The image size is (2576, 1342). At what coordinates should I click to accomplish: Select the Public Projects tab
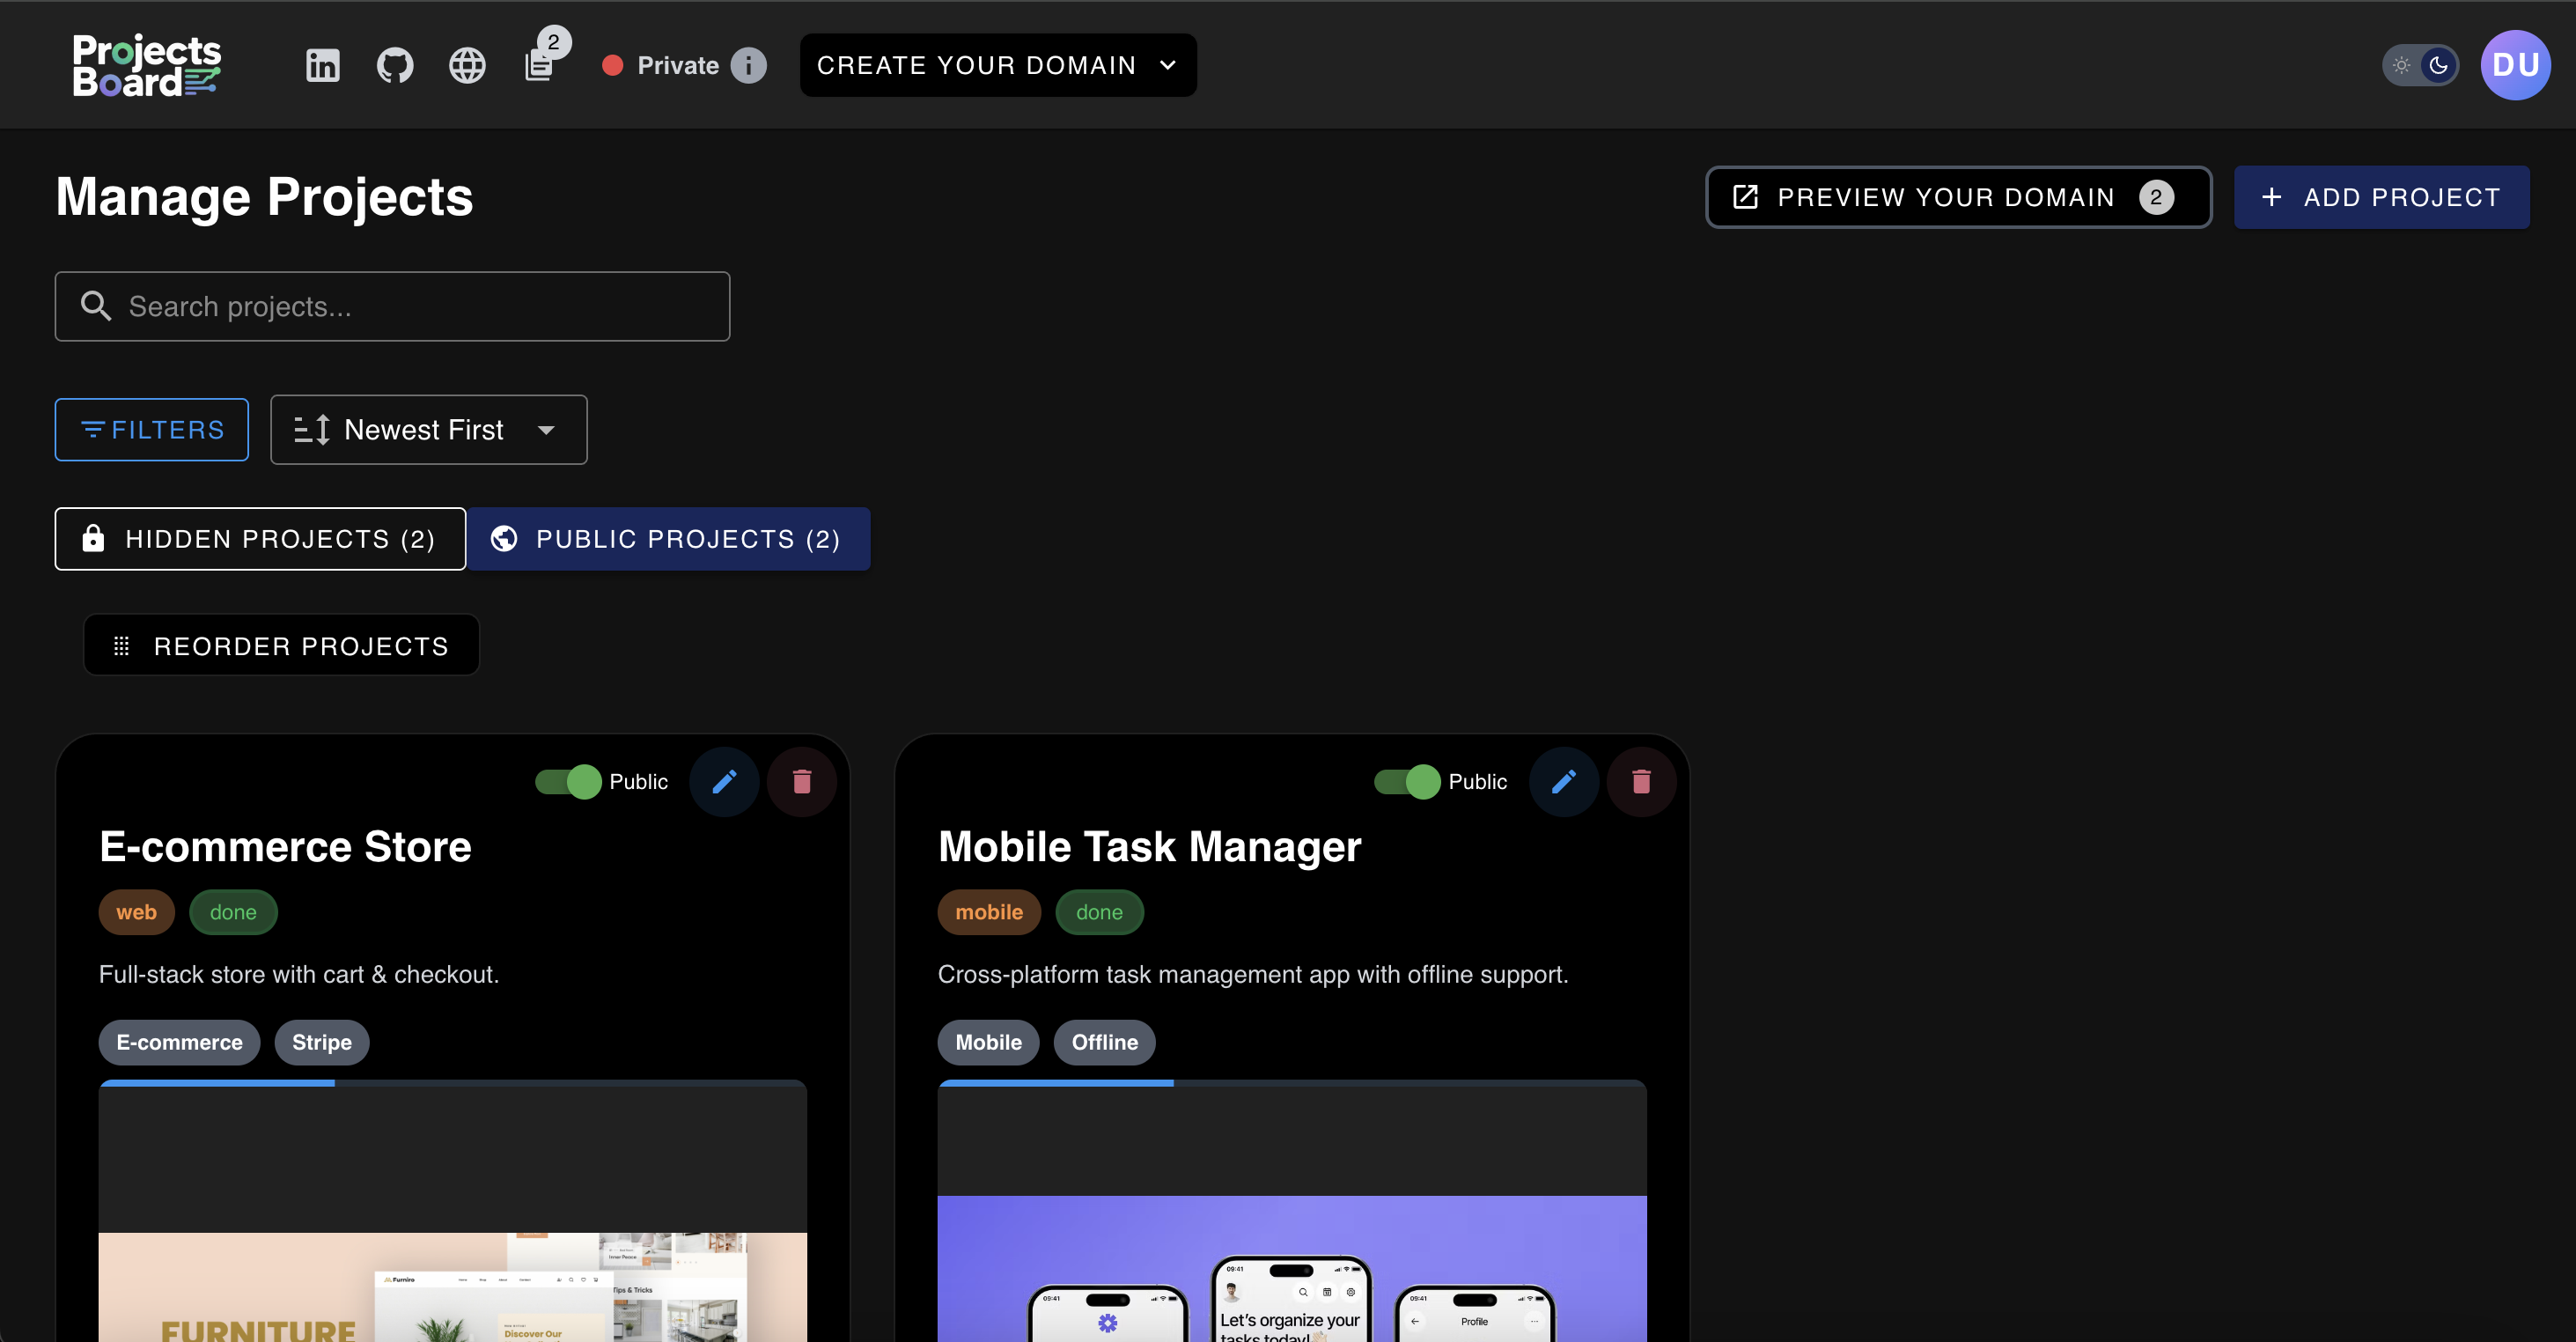(x=668, y=539)
